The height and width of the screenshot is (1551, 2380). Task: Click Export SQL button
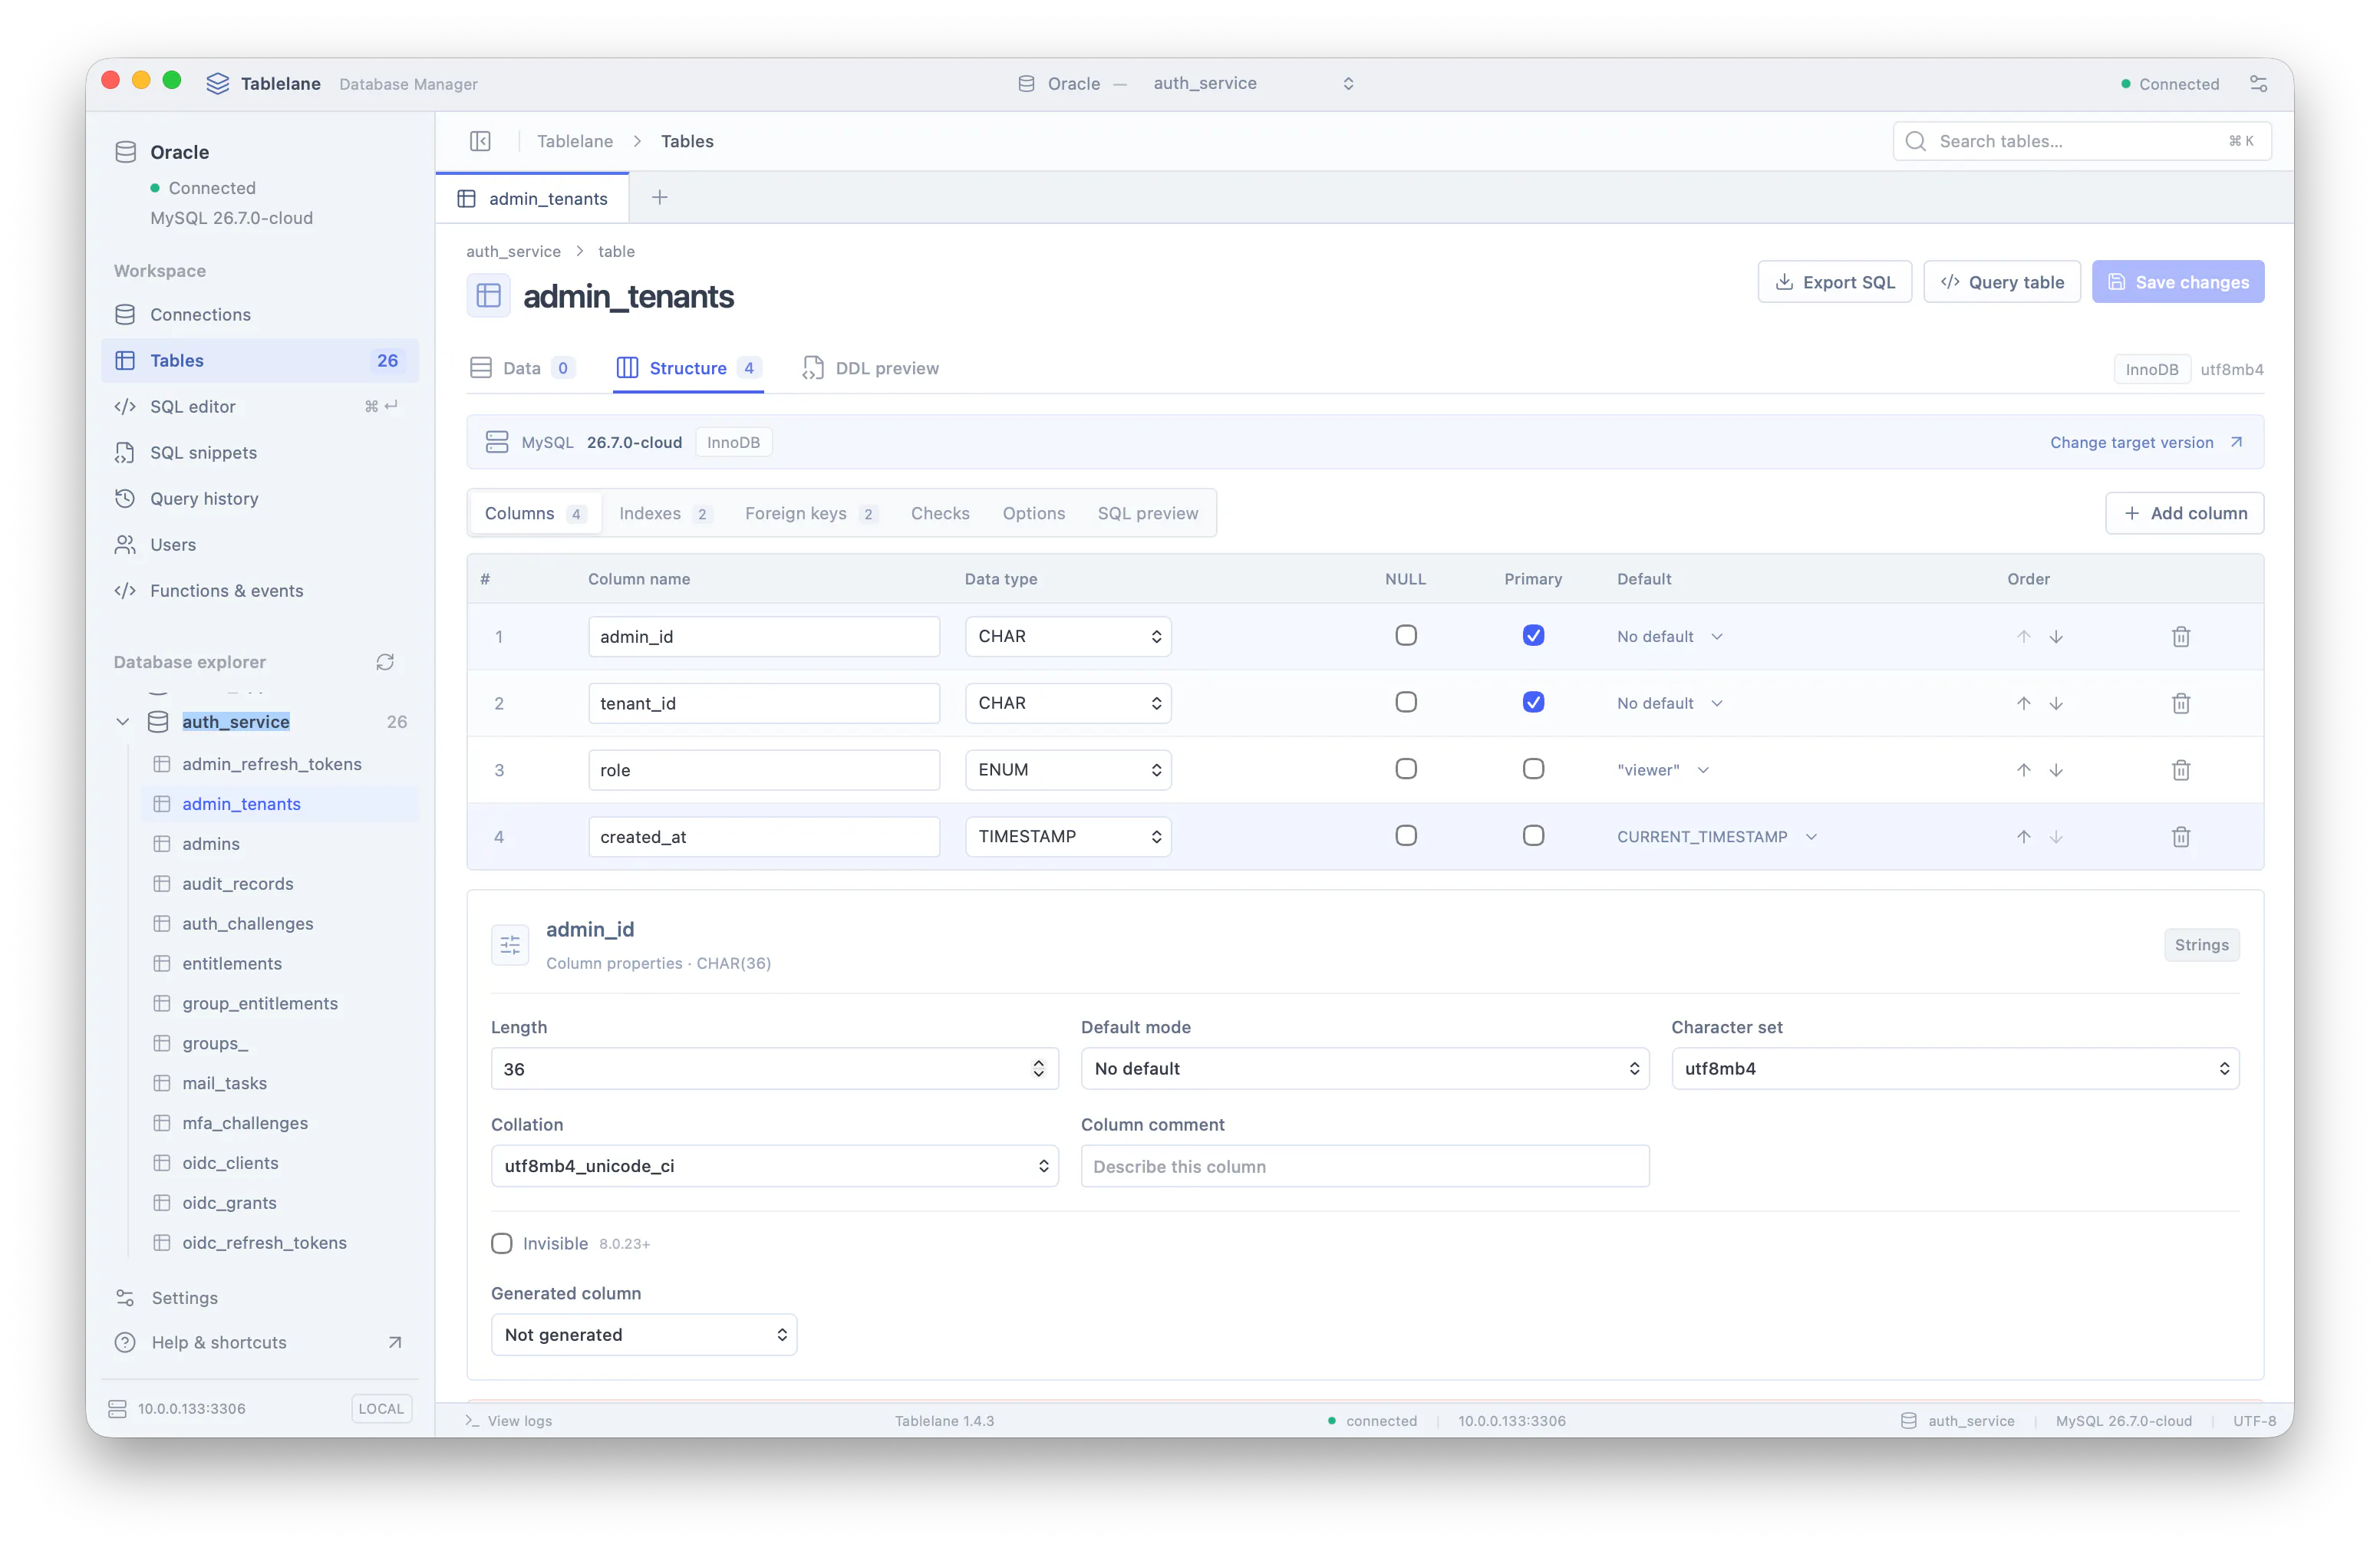point(1834,282)
